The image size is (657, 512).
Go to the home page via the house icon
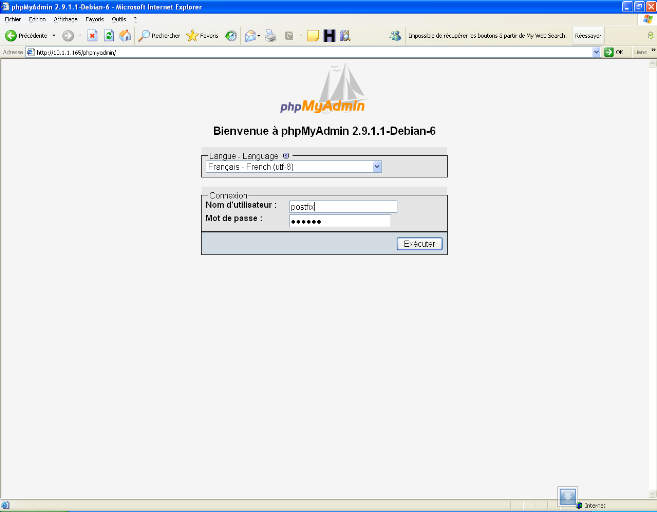[x=125, y=36]
